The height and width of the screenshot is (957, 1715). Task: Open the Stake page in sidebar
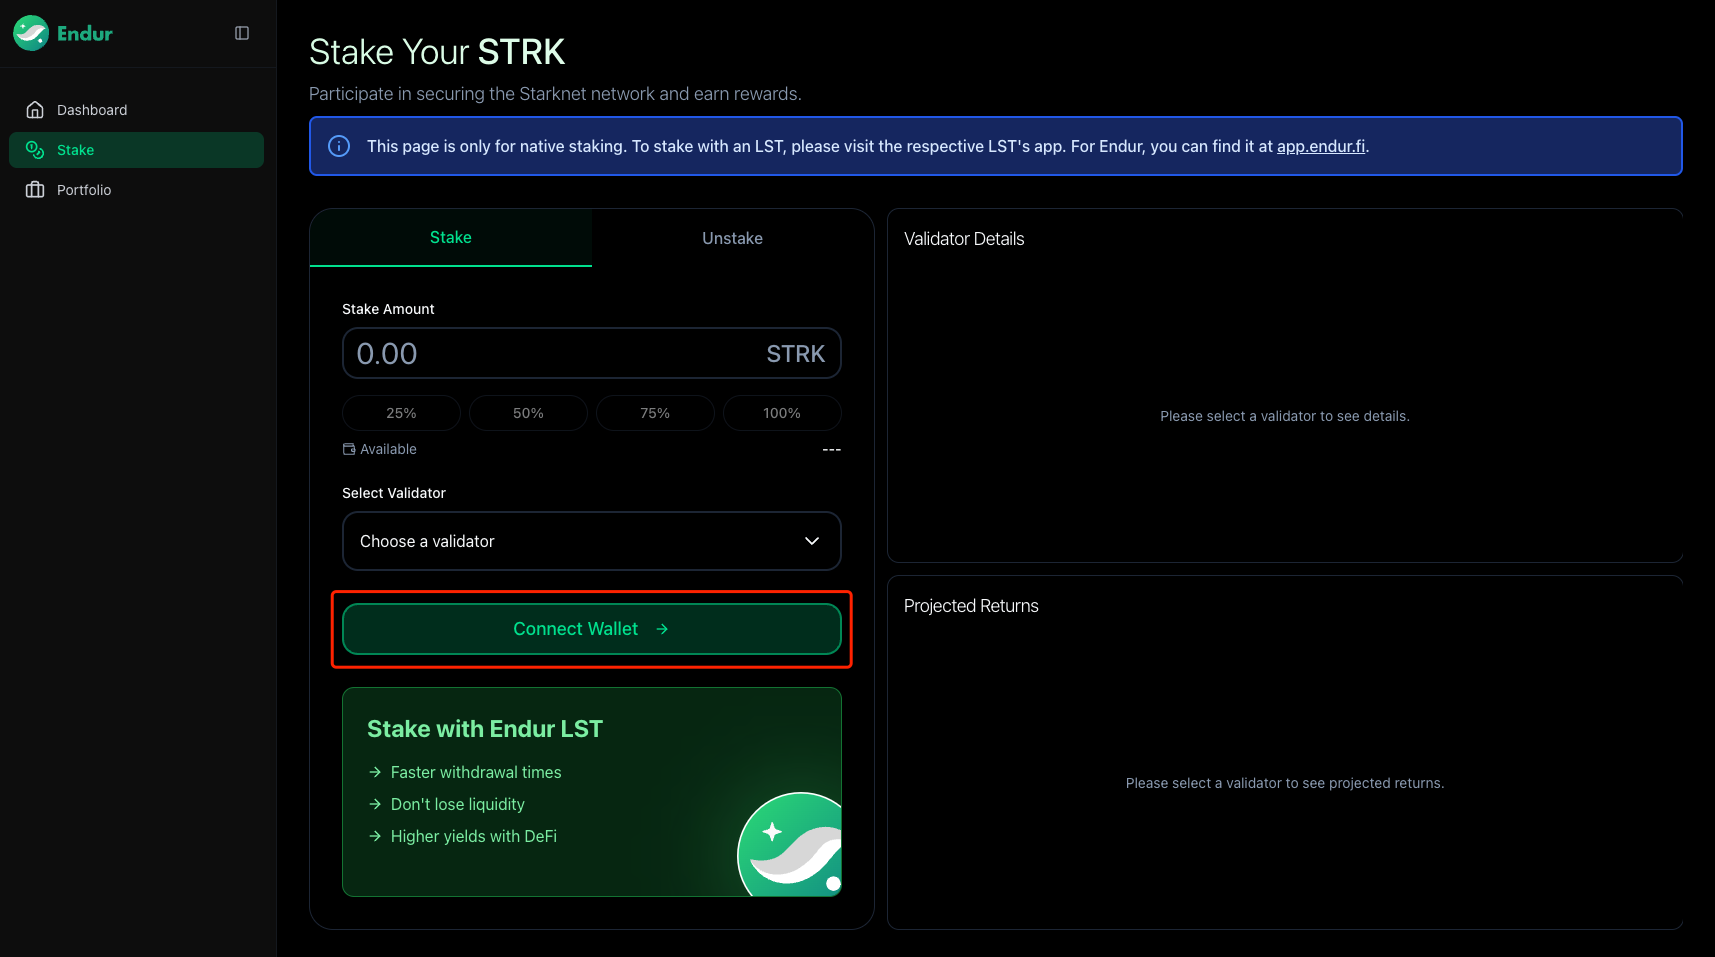pos(136,150)
